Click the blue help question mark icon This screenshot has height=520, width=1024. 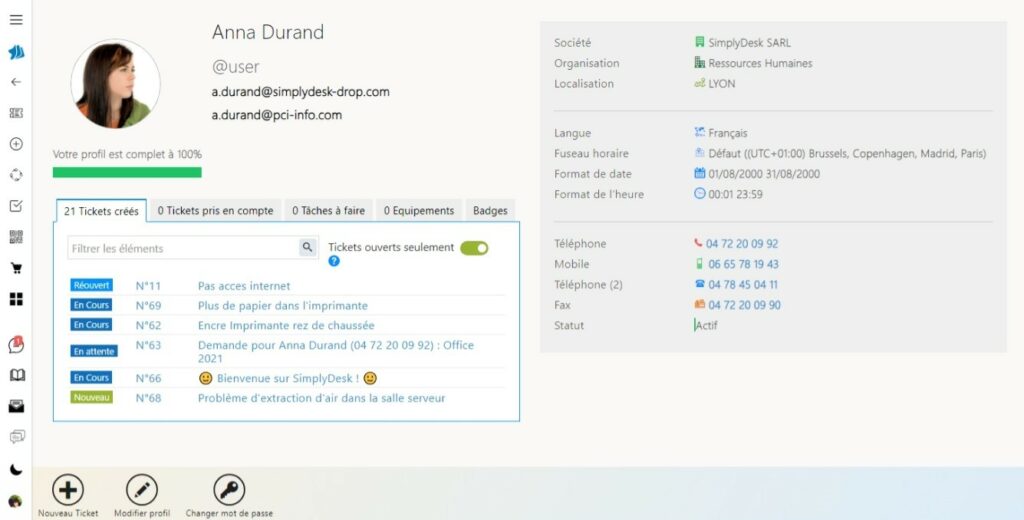pos(334,261)
